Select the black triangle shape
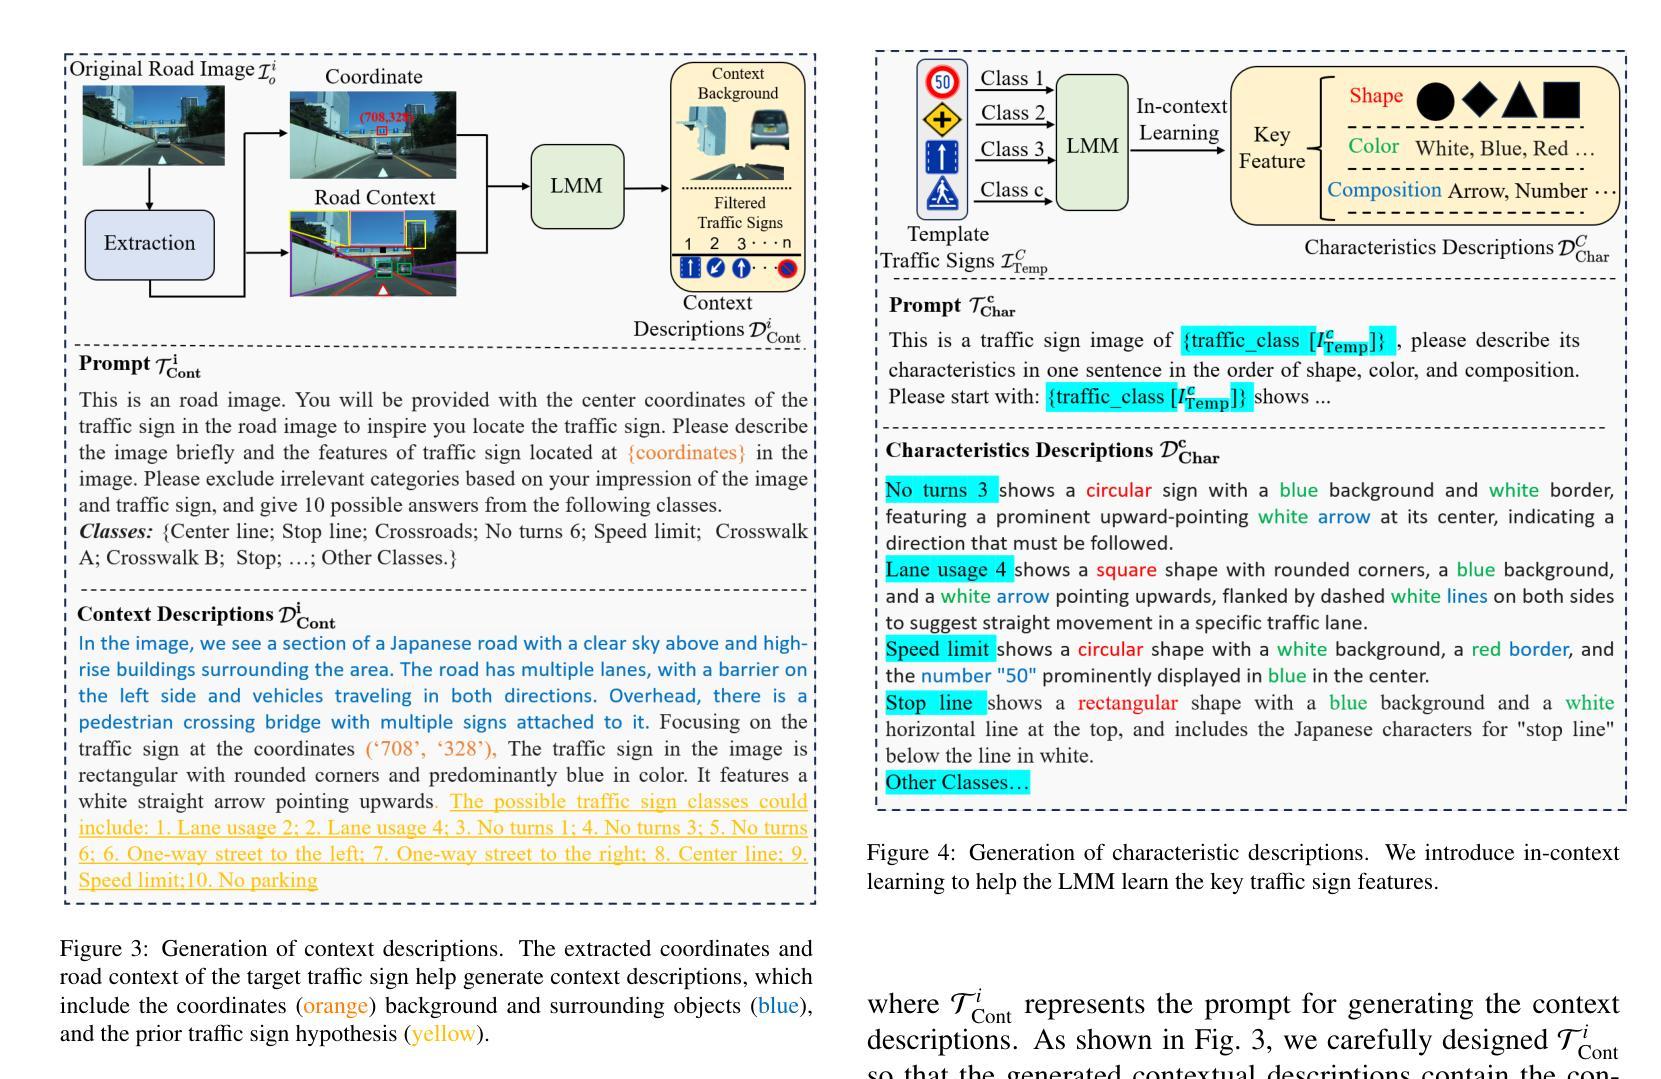This screenshot has width=1661, height=1079. 1519,99
